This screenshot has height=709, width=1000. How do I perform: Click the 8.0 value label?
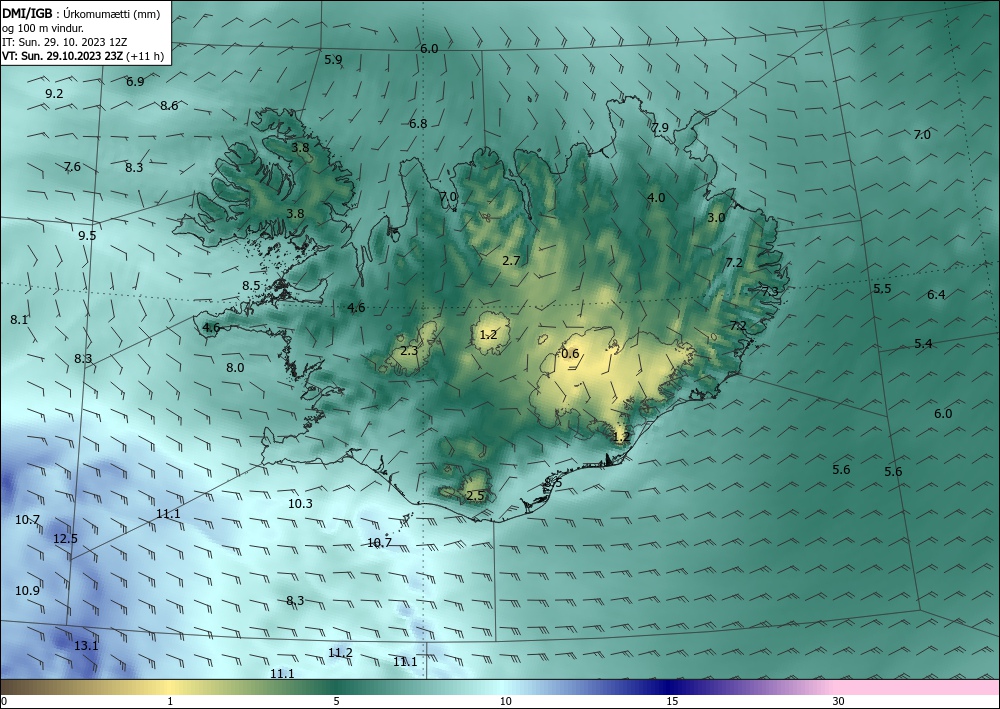235,368
